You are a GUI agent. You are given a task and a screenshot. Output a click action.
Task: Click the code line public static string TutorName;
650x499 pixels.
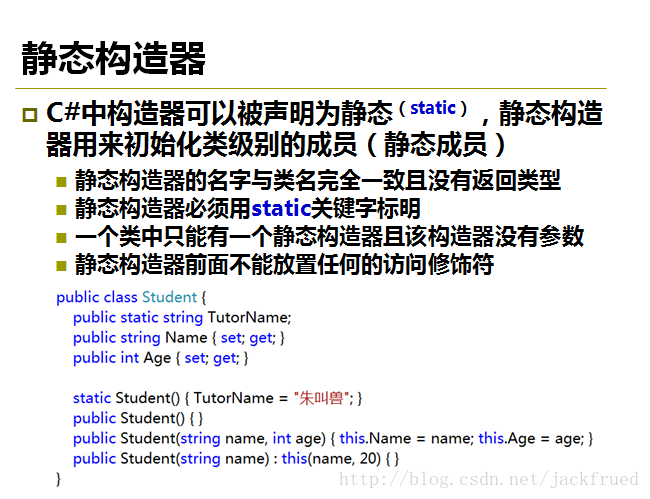coord(182,317)
